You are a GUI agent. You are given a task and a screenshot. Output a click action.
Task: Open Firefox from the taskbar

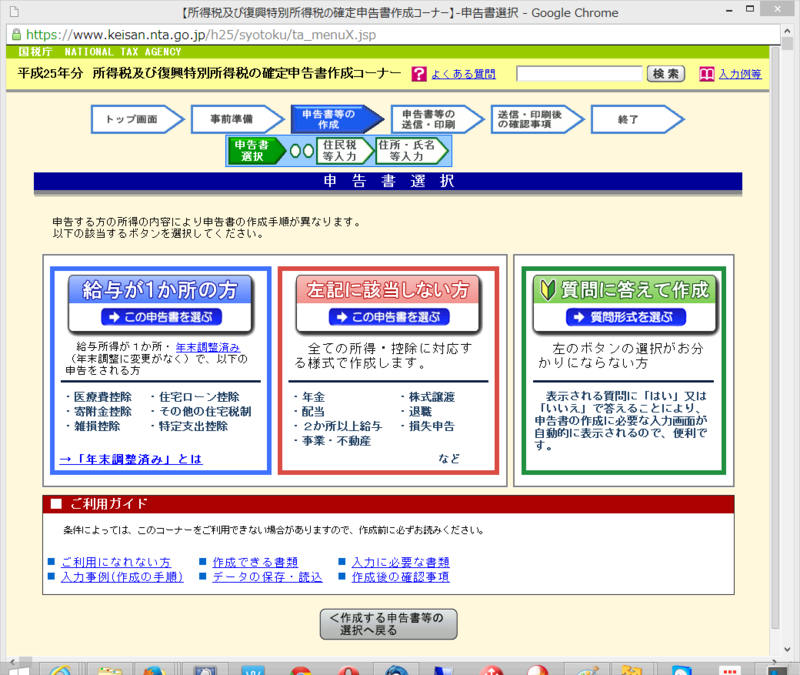tap(154, 669)
